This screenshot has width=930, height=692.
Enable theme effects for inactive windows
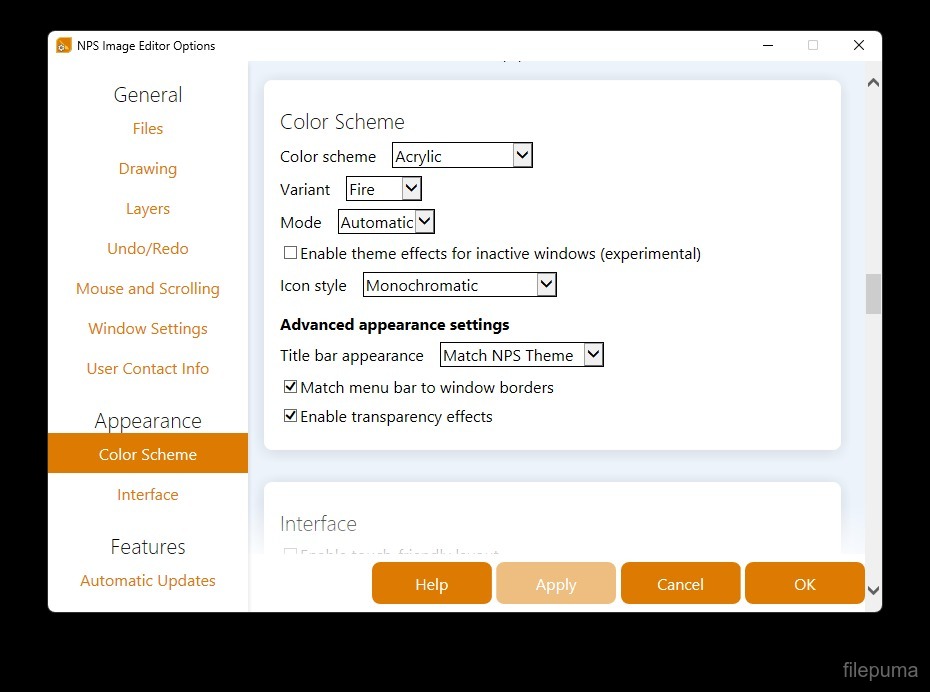291,254
